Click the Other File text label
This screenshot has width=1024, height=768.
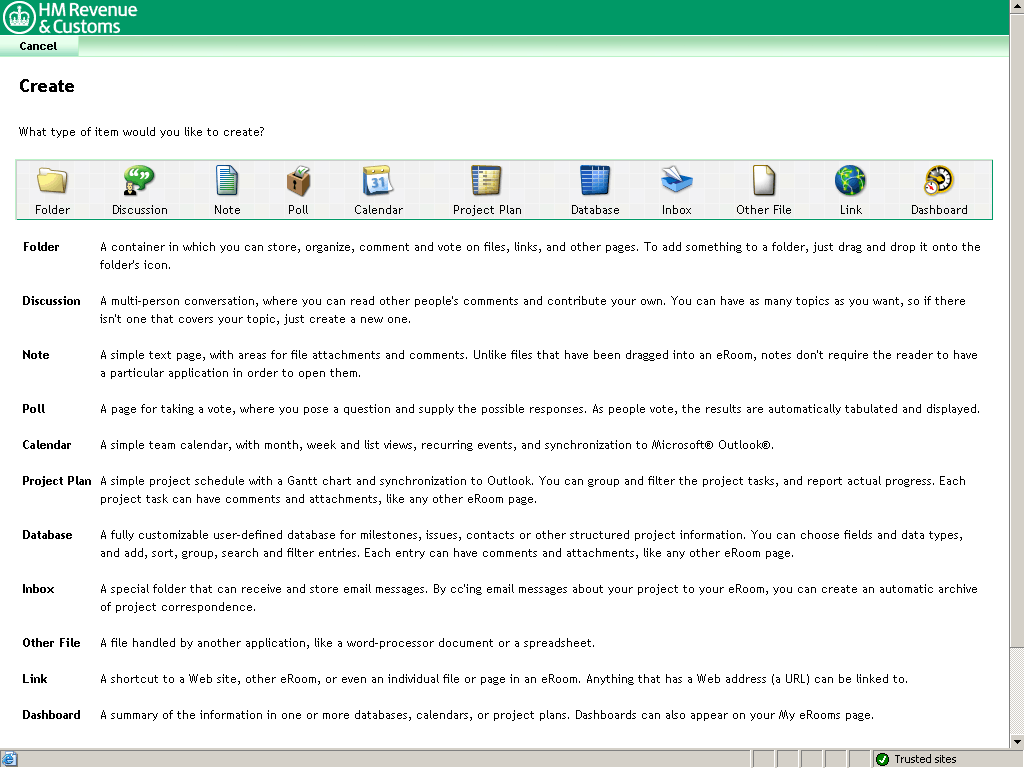(763, 210)
